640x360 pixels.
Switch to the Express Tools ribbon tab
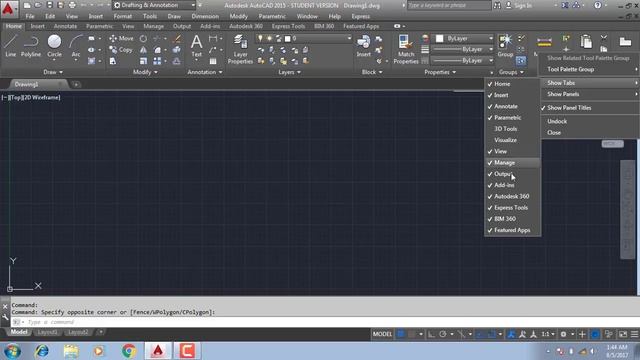click(x=288, y=26)
